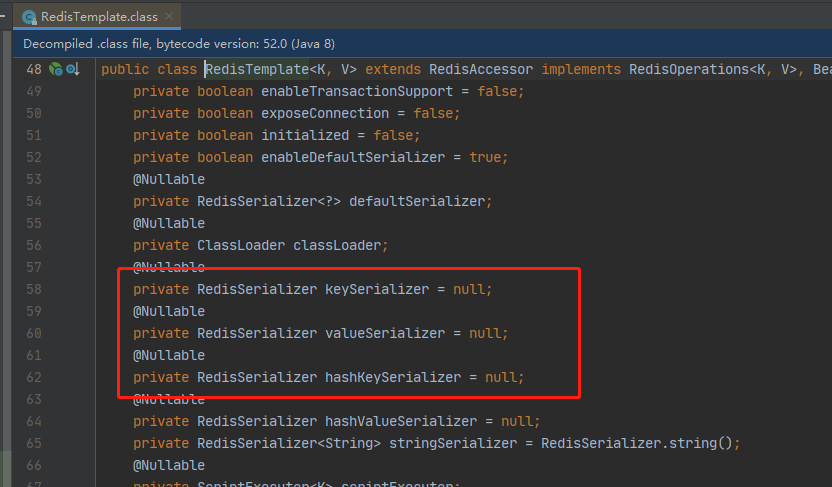Click the valueSerializer field name
The height and width of the screenshot is (487, 832).
(385, 334)
